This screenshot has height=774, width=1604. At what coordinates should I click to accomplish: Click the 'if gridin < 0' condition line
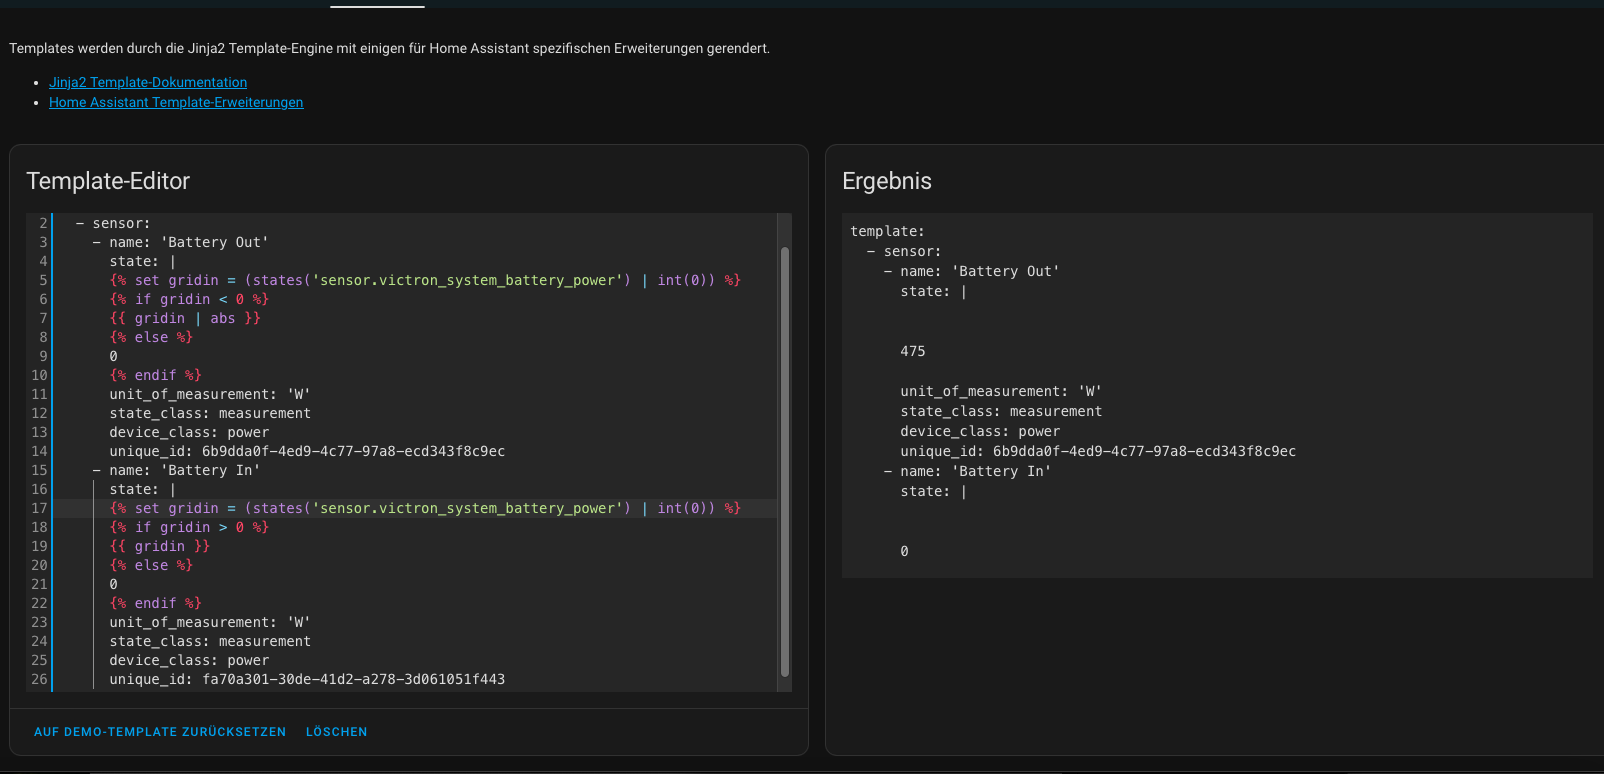tap(189, 299)
